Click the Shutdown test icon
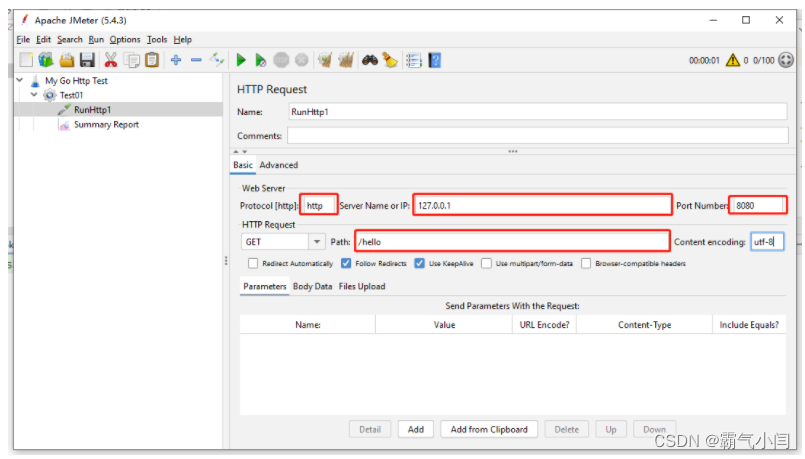Image resolution: width=805 pixels, height=459 pixels. click(302, 61)
